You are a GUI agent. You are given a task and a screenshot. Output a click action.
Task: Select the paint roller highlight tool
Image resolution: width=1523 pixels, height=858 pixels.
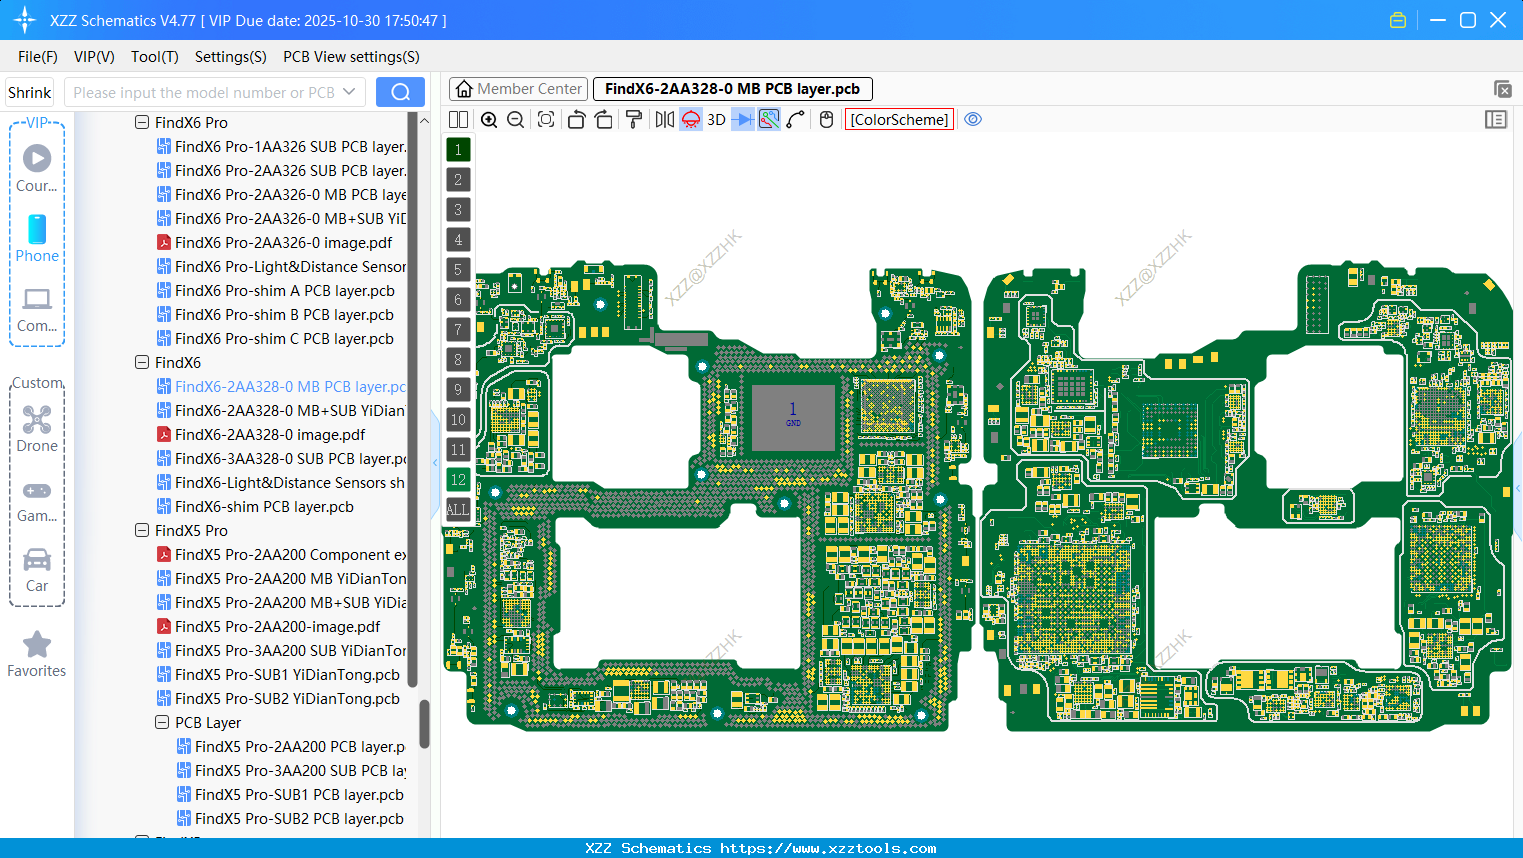(633, 119)
